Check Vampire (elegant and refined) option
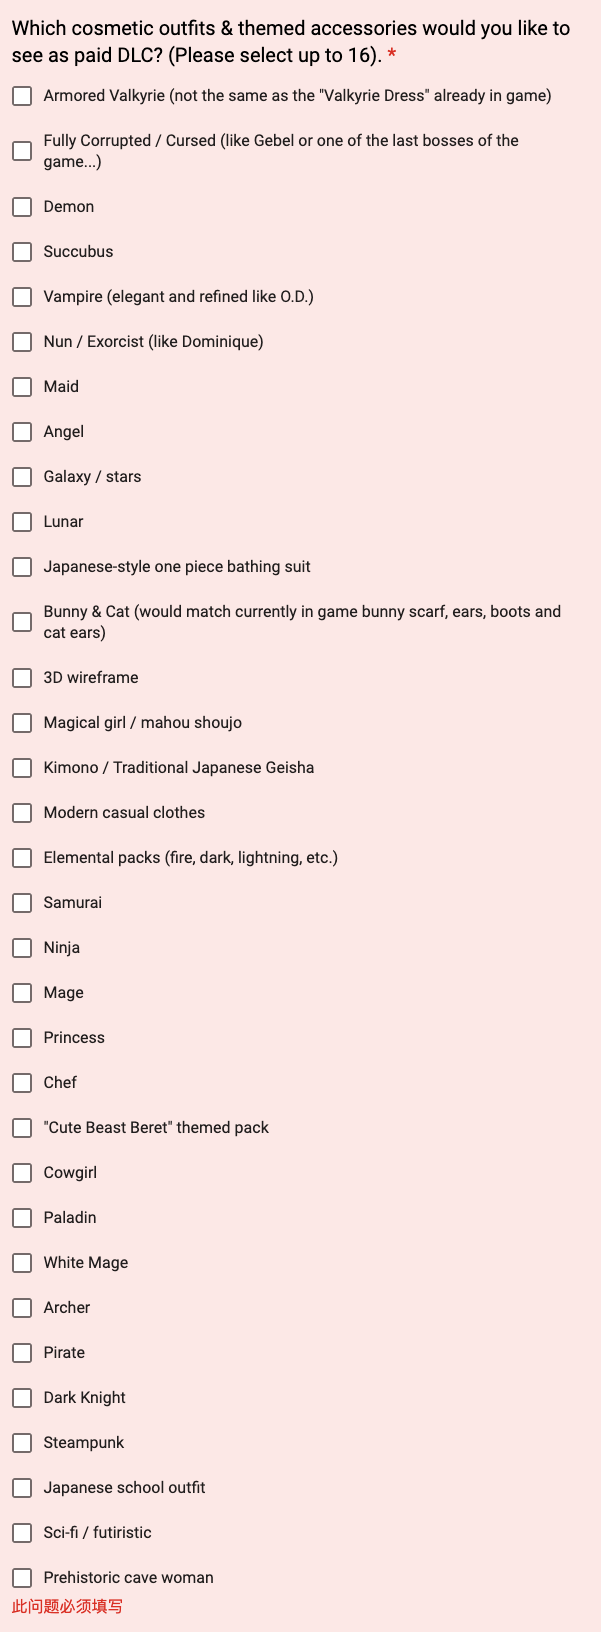 pyautogui.click(x=22, y=297)
